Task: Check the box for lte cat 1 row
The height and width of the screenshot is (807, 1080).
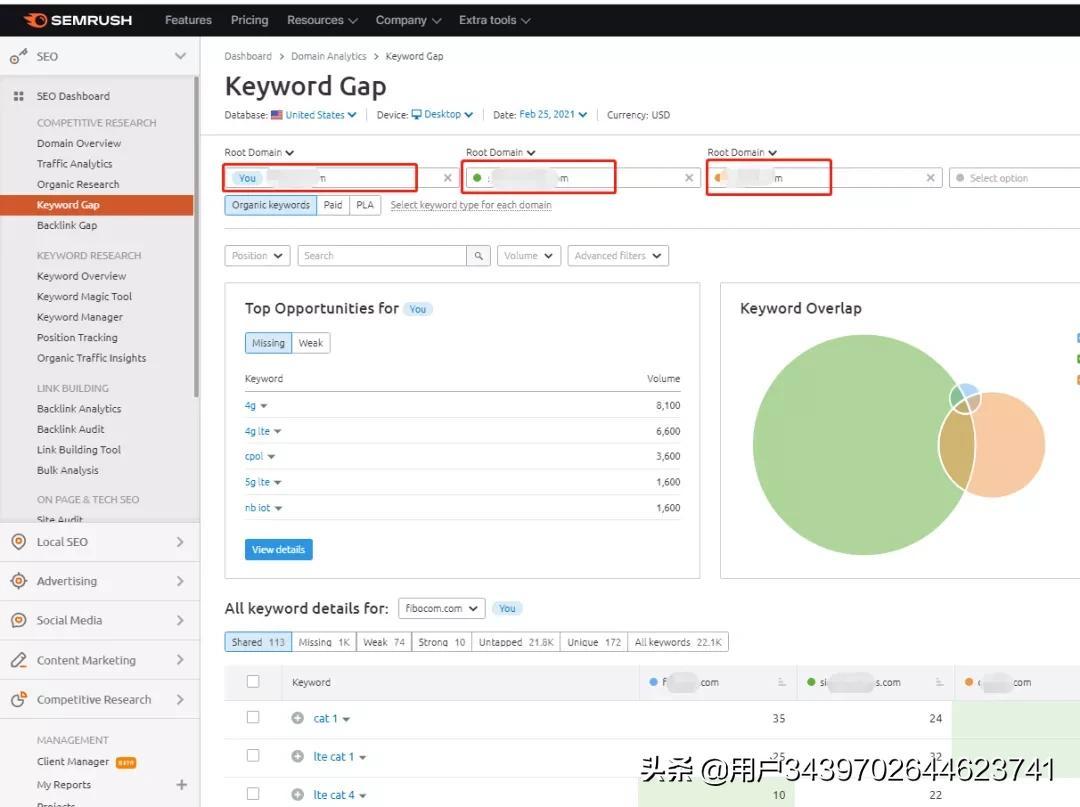Action: click(x=253, y=756)
